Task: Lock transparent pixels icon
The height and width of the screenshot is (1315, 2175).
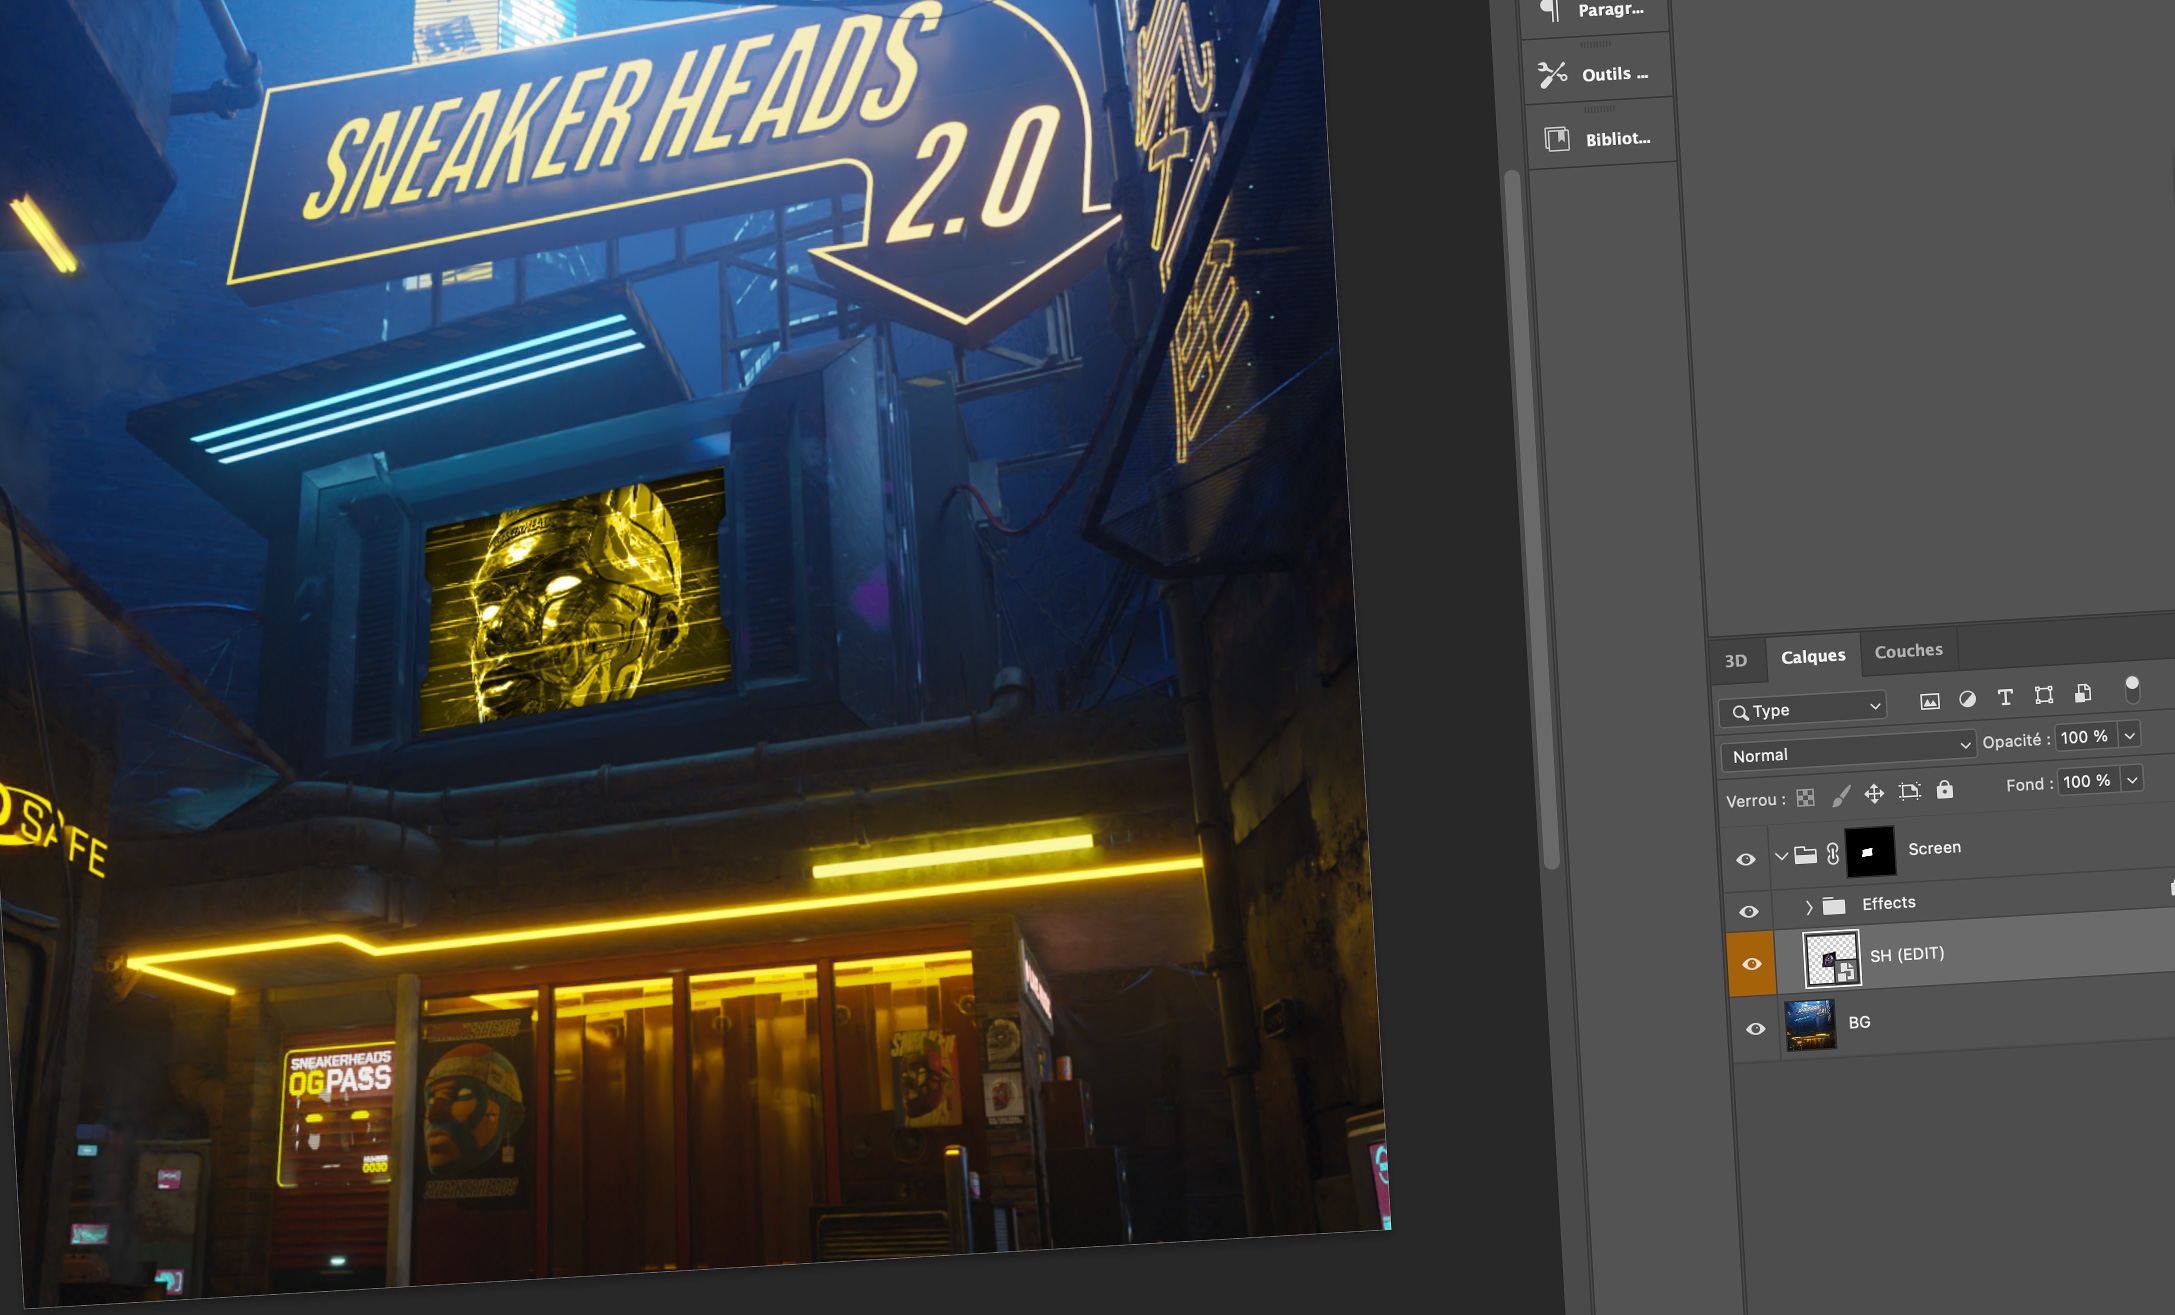Action: pyautogui.click(x=1805, y=798)
